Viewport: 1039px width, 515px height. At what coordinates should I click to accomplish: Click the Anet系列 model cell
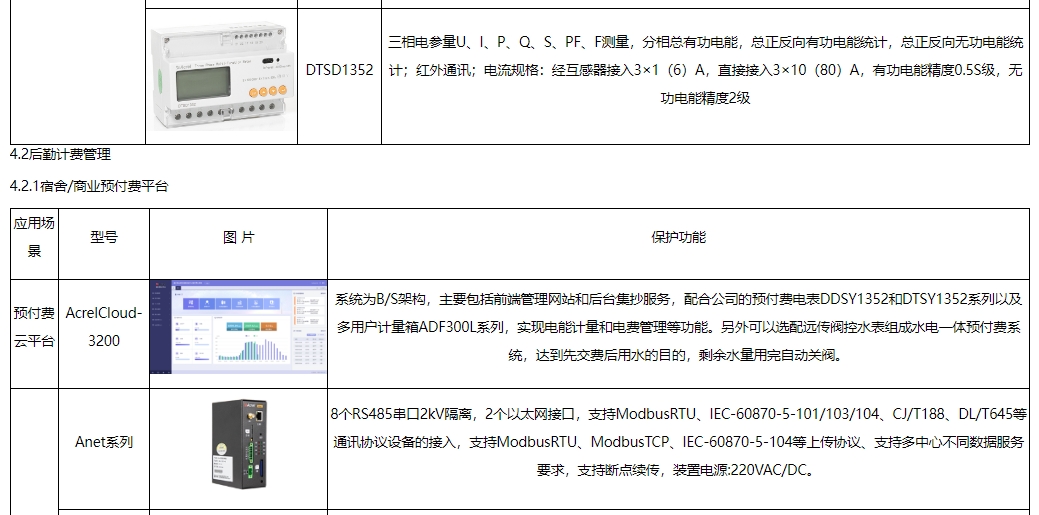(x=103, y=442)
